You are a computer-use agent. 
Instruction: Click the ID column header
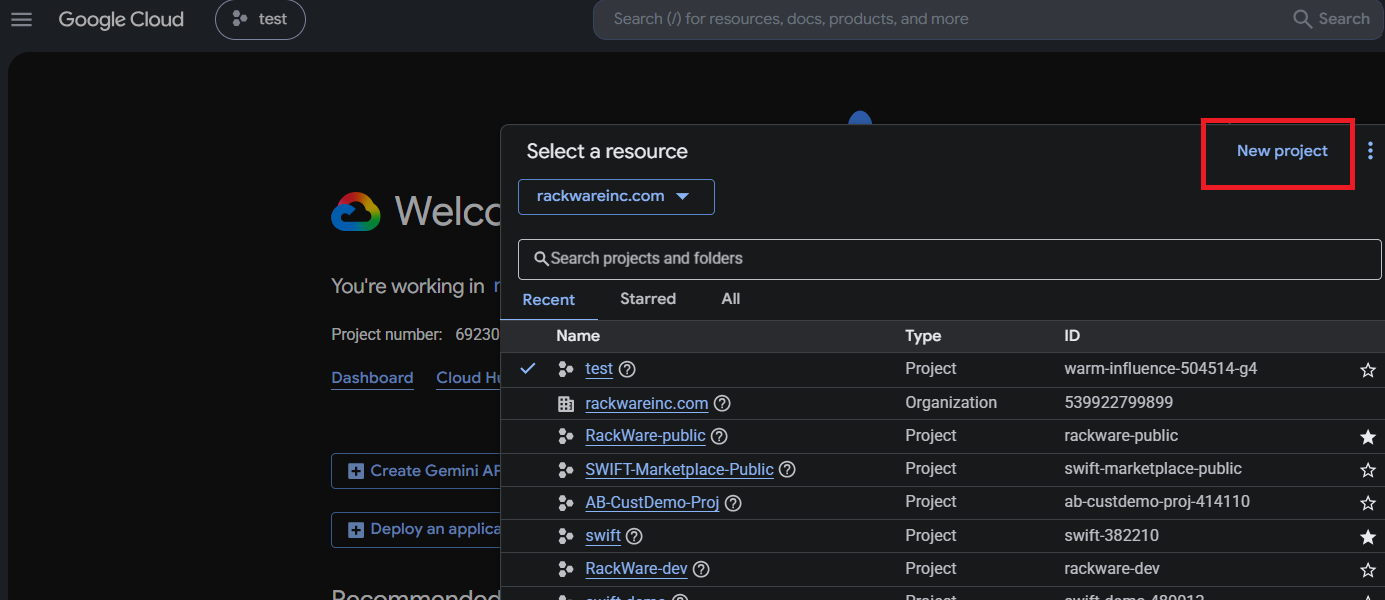(x=1072, y=336)
